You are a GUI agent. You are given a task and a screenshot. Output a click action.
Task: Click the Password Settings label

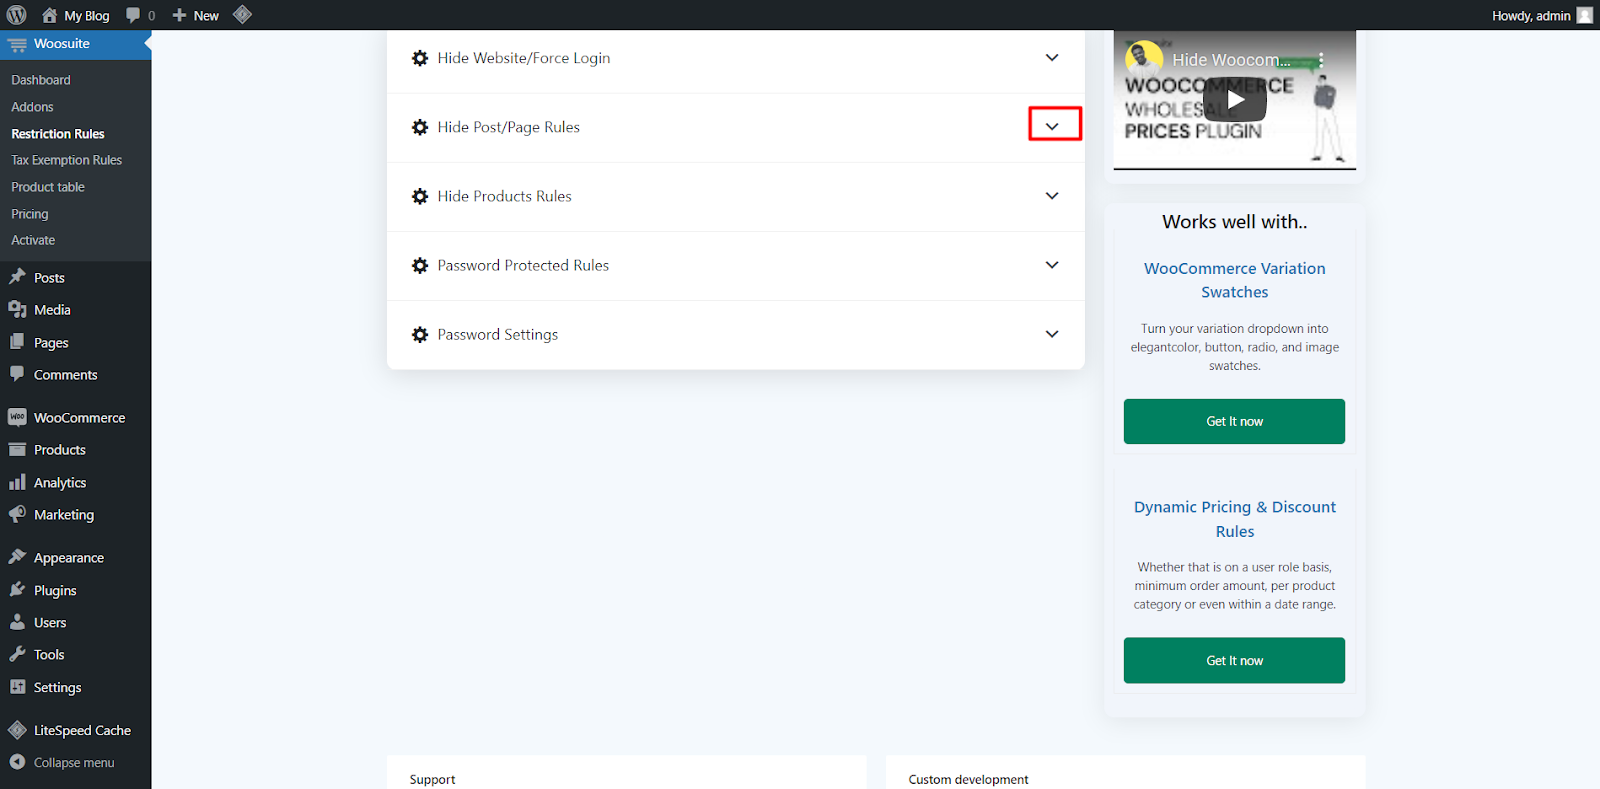coord(498,334)
